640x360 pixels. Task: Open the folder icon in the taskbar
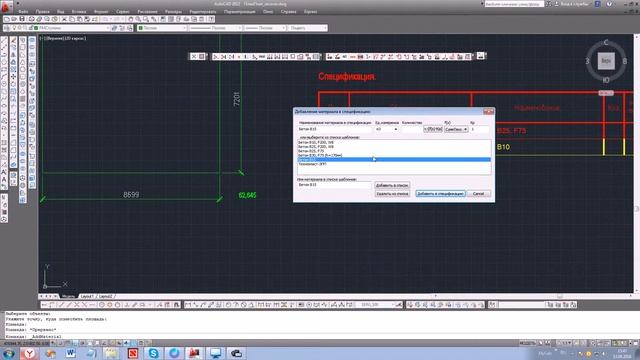pos(112,353)
